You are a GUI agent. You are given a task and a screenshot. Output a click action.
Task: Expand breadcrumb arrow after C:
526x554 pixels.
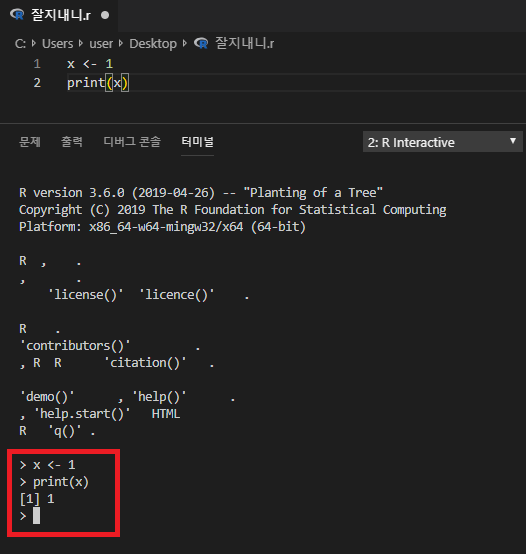pos(34,43)
